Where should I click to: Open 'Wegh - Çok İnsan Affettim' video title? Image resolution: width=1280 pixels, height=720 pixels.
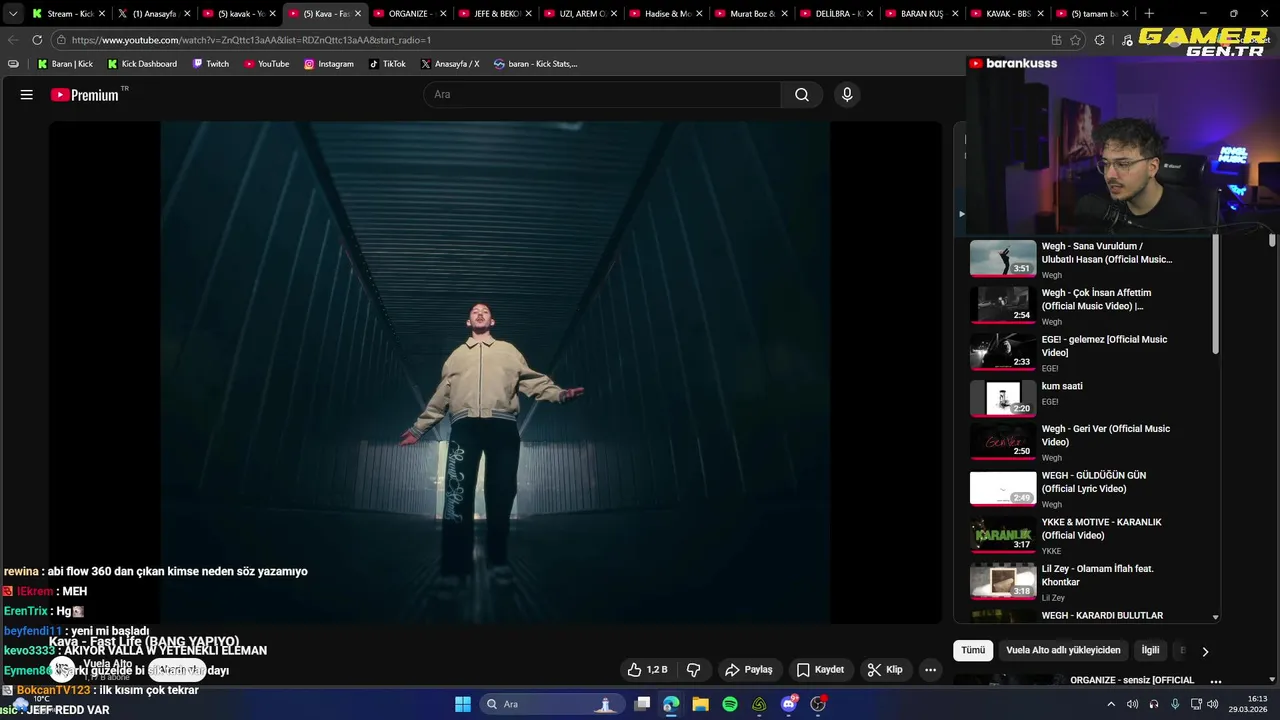click(x=1097, y=299)
